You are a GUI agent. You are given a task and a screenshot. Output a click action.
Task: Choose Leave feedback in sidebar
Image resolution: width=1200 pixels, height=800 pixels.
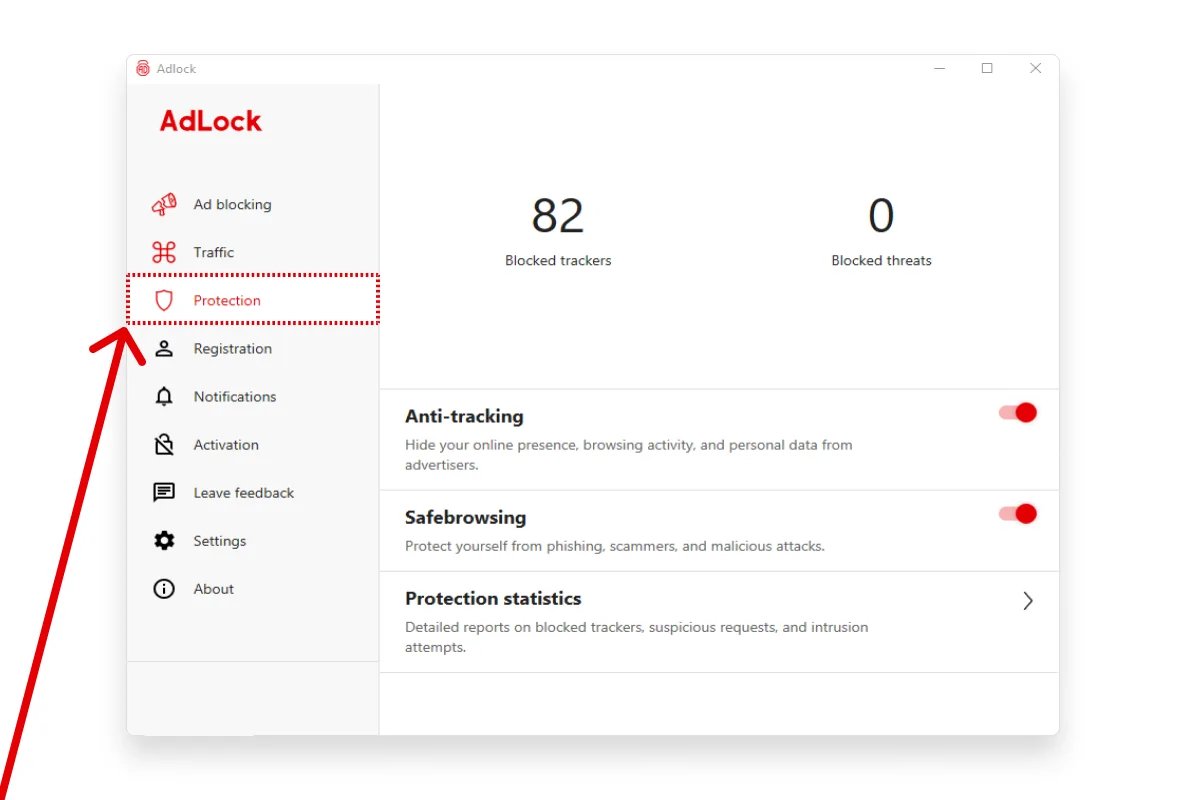(253, 492)
